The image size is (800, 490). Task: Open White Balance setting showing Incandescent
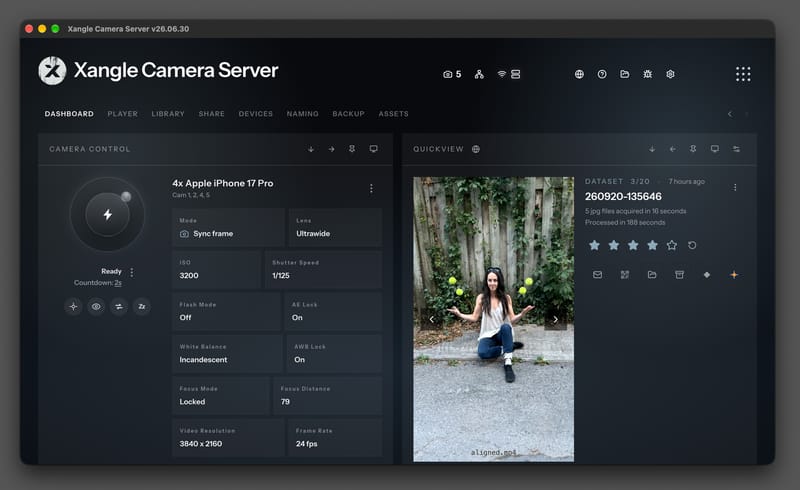pos(227,354)
